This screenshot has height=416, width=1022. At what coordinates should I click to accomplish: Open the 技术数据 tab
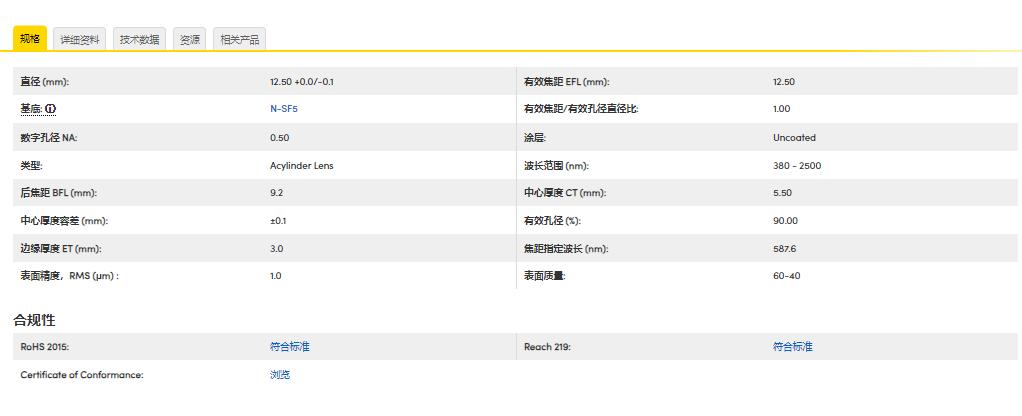pyautogui.click(x=139, y=39)
